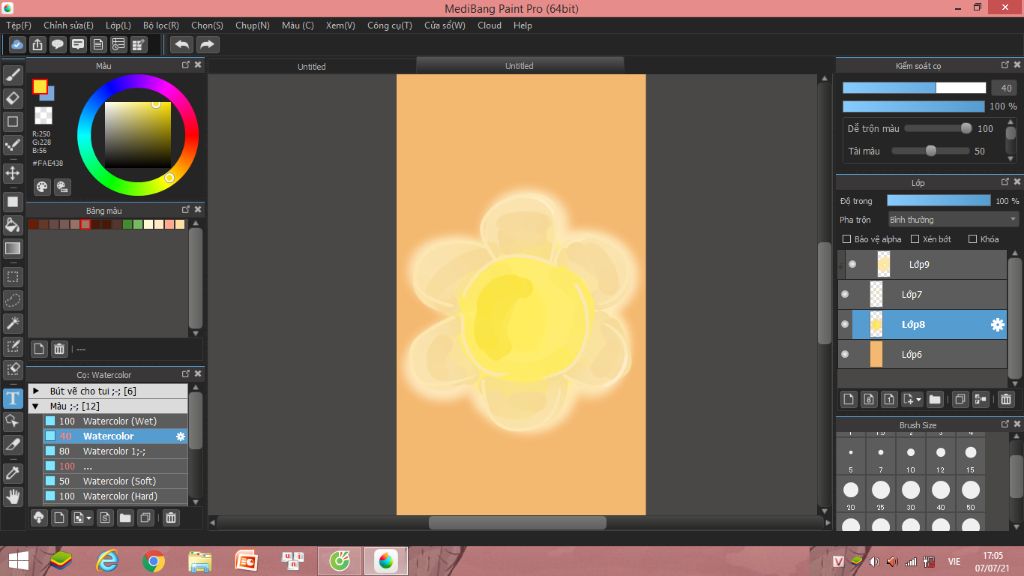Image resolution: width=1024 pixels, height=576 pixels.
Task: Toggle visibility of Lớp7 layer
Action: [845, 295]
